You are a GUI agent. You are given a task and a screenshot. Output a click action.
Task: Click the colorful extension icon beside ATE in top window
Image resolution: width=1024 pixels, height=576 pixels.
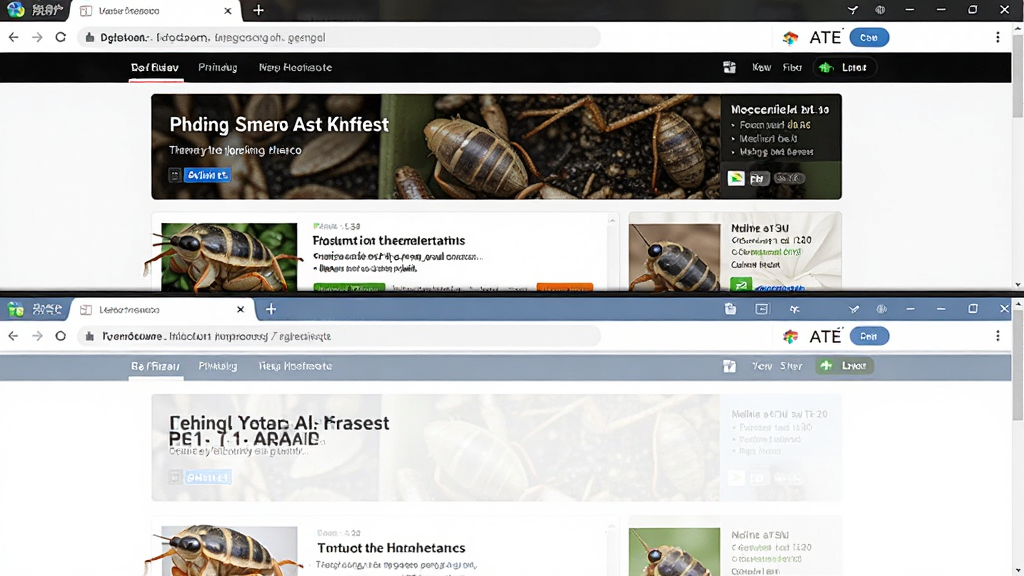point(790,38)
